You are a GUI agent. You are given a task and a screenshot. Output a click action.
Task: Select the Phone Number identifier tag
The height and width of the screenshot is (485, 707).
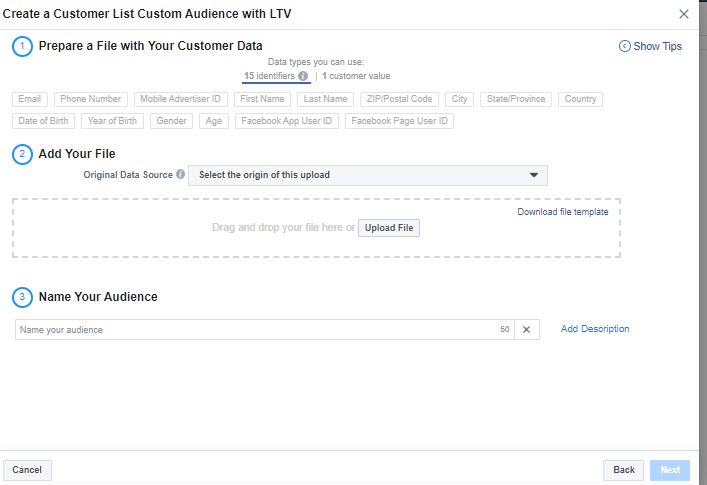click(90, 99)
